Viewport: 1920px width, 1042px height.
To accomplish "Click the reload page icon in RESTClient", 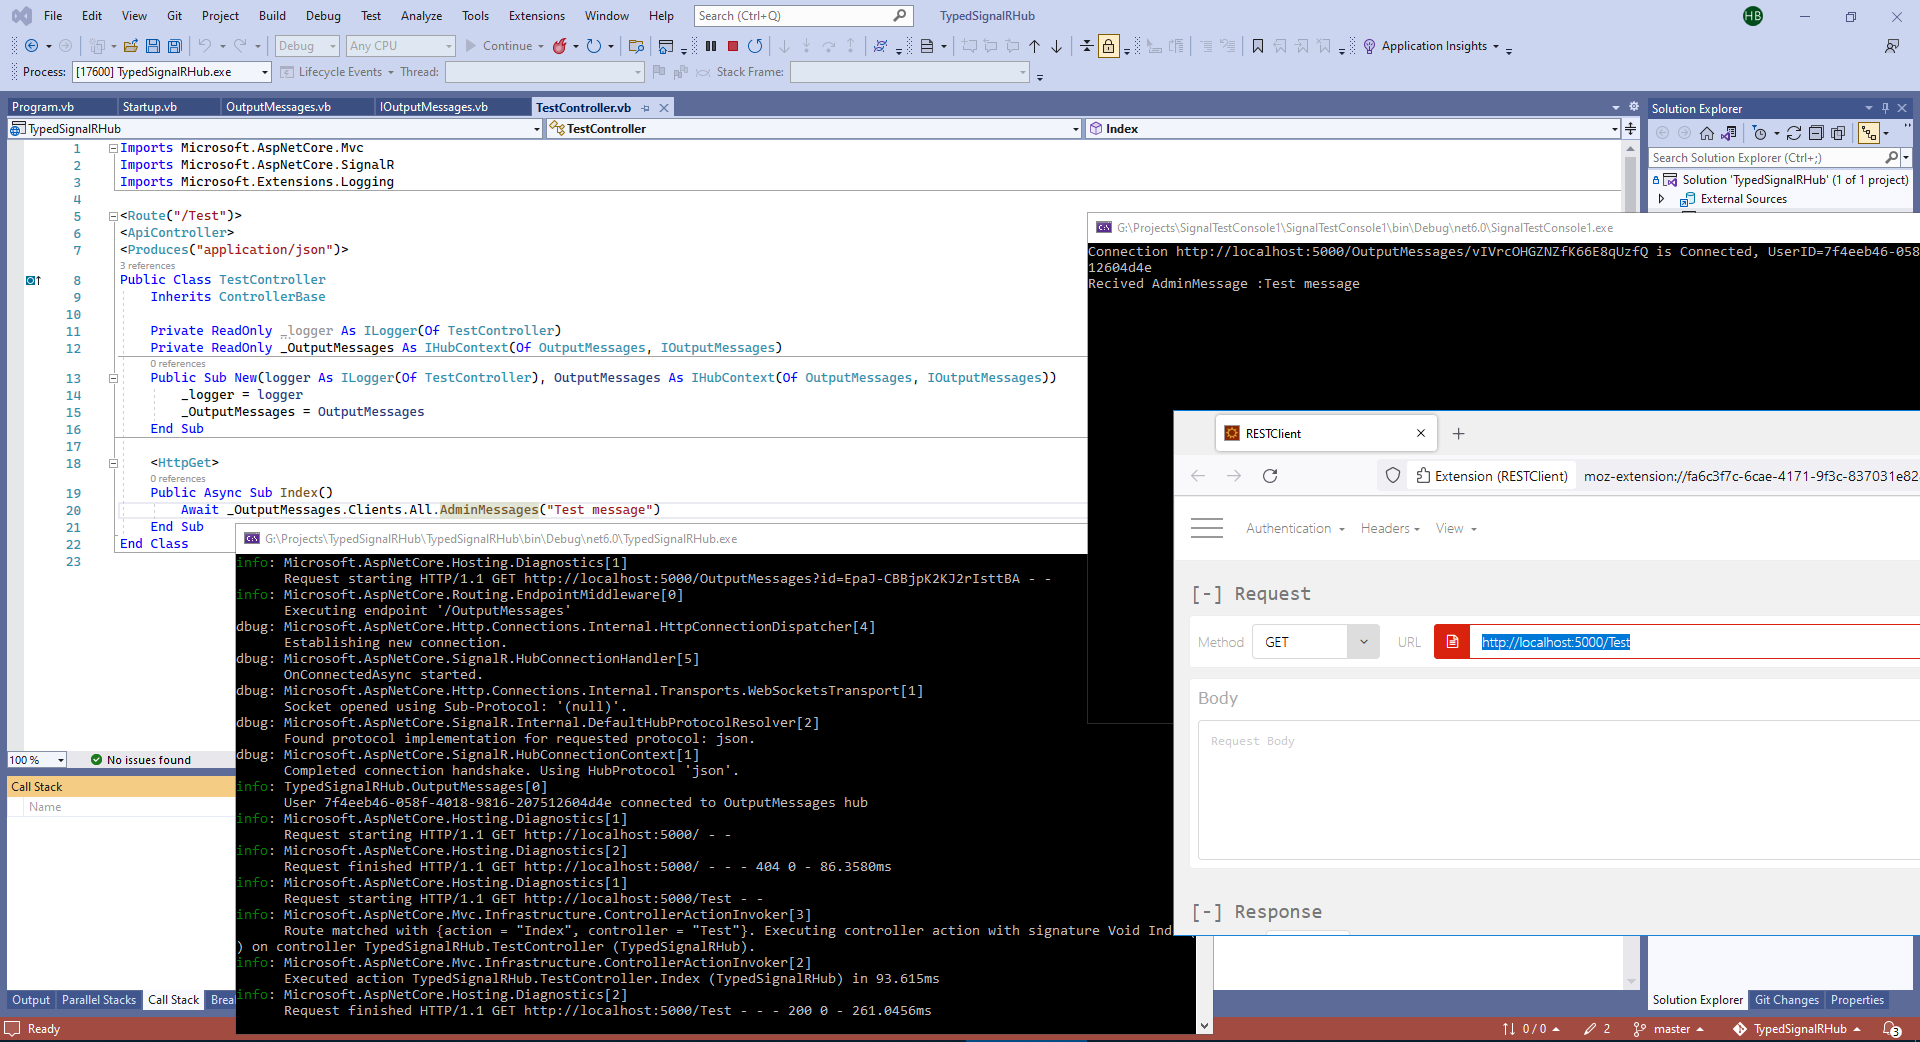I will pyautogui.click(x=1270, y=476).
